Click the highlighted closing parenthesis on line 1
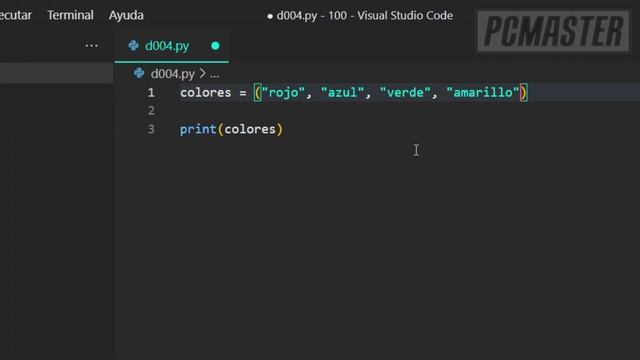 524,93
